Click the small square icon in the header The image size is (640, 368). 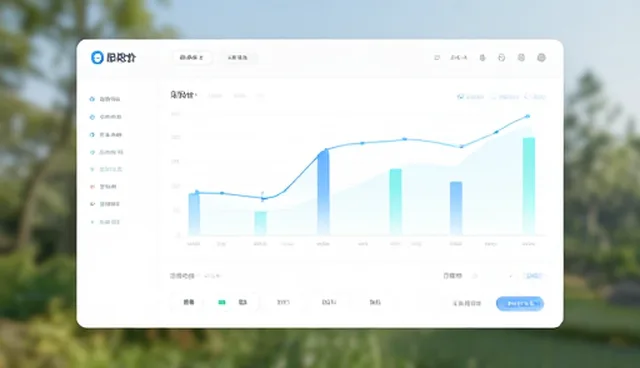click(x=437, y=58)
